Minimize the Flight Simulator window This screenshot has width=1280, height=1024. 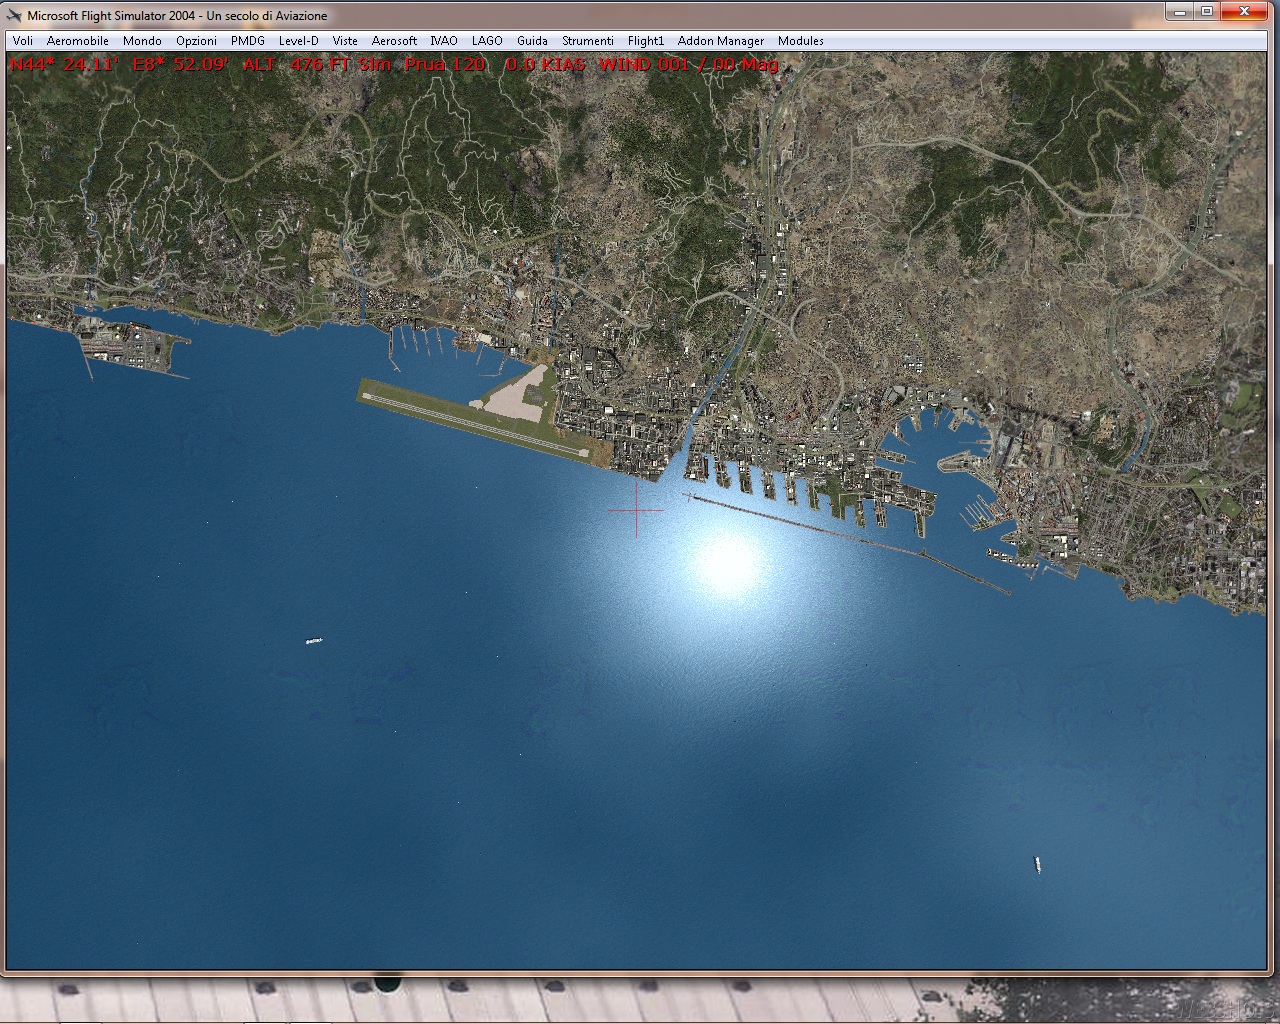tap(1180, 12)
